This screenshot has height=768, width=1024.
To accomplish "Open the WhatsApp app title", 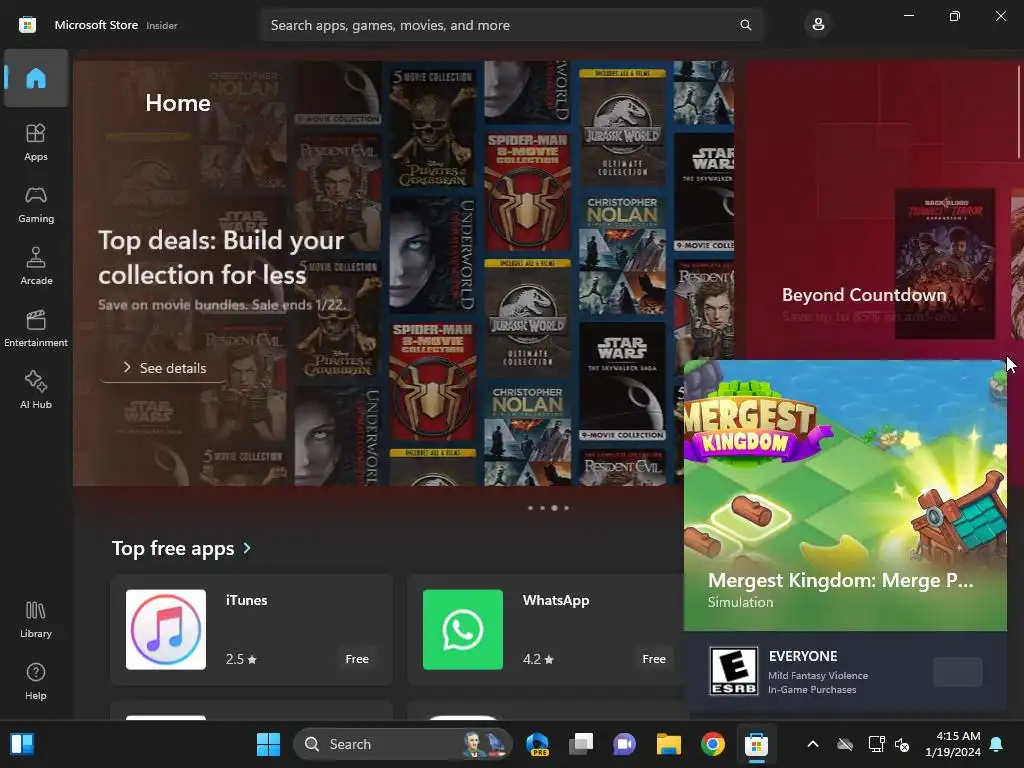I will pyautogui.click(x=556, y=600).
